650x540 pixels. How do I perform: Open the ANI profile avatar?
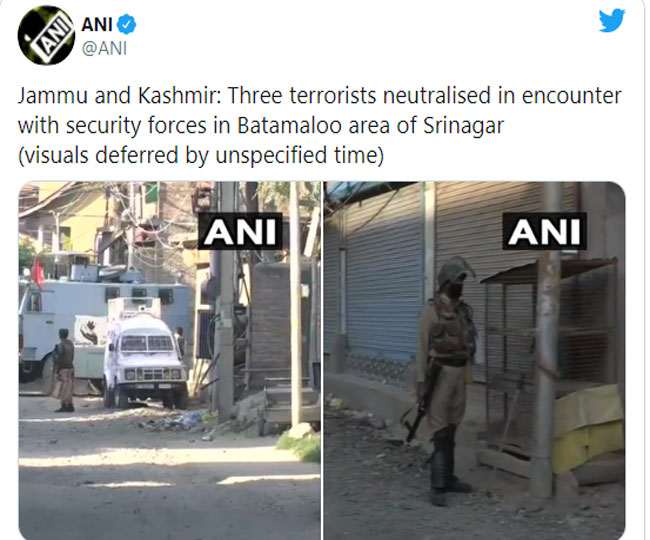click(x=46, y=35)
